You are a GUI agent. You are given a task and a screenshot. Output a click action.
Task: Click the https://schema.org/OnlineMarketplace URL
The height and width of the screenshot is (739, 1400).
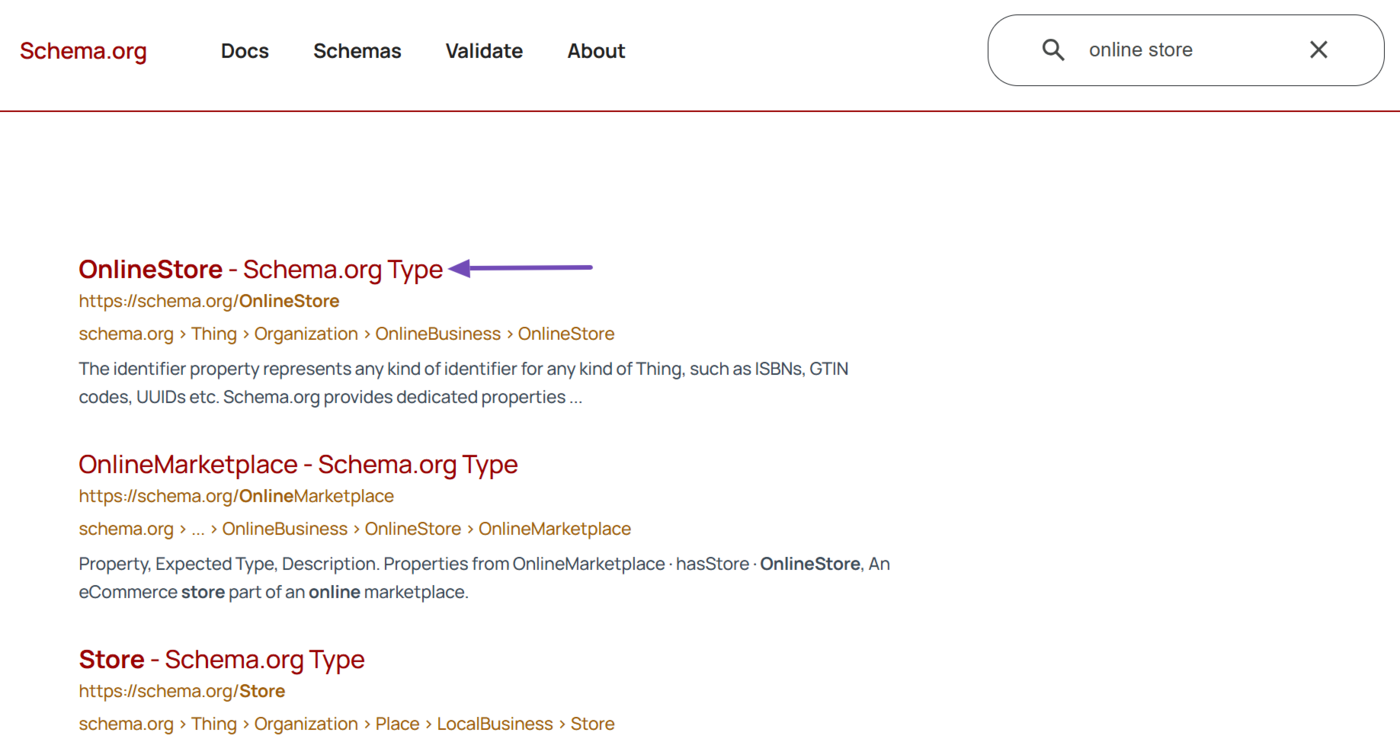(236, 496)
